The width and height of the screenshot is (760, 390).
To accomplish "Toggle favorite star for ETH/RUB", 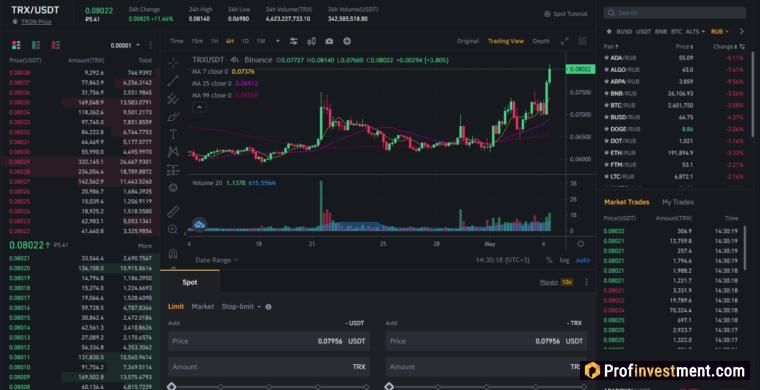I will coord(606,153).
